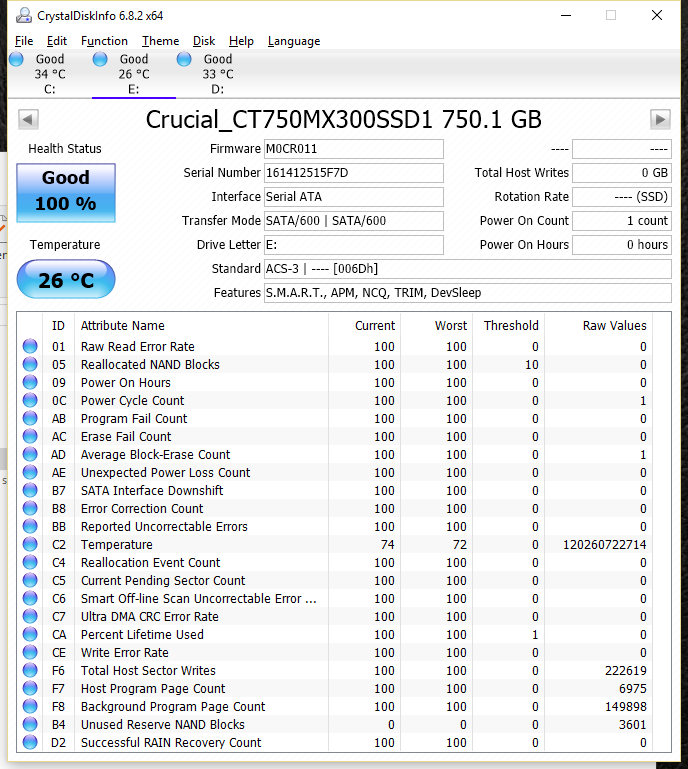Click status orb of Write Error Rate

(x=30, y=652)
